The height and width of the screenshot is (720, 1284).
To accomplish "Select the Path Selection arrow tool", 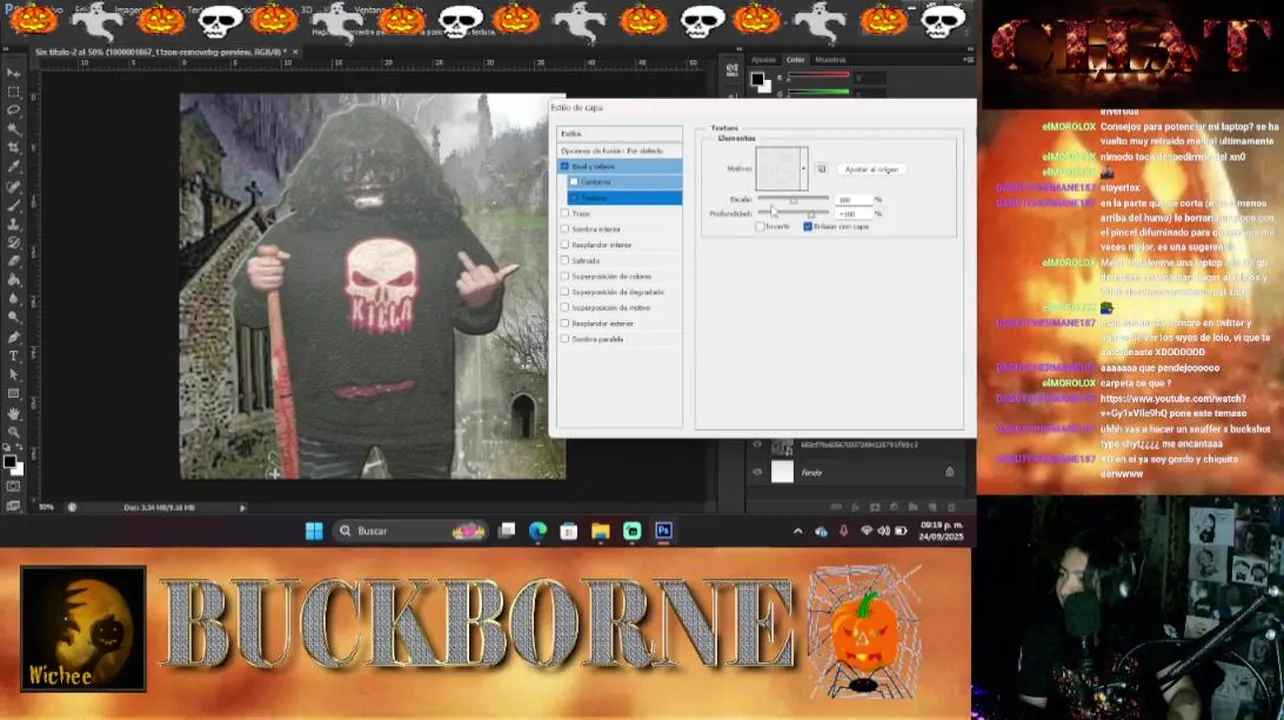I will tap(13, 375).
